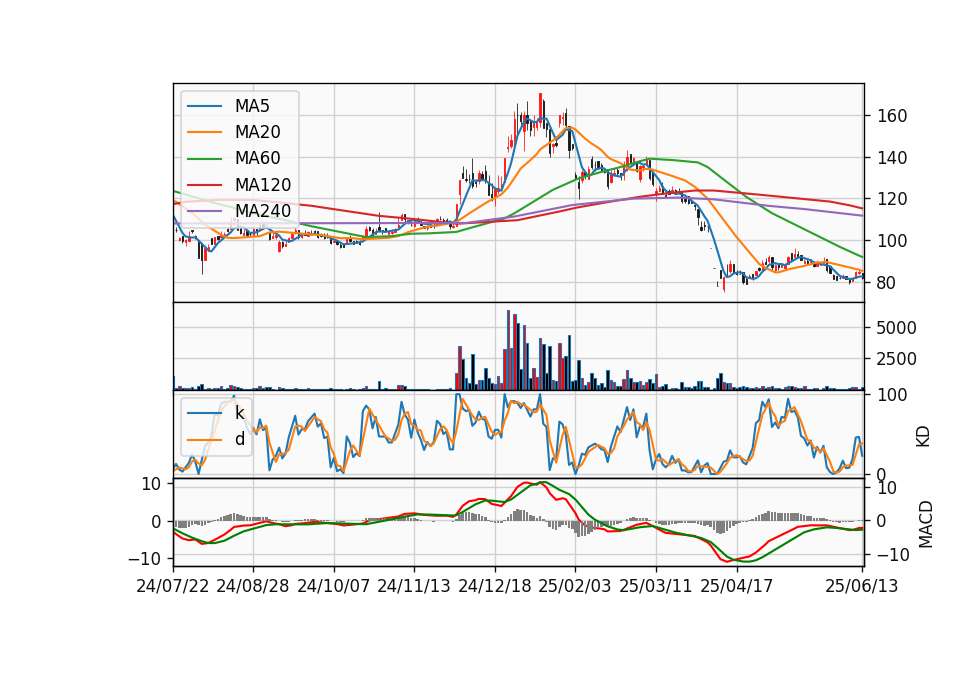Viewport: 960px width, 690px height.
Task: Click the d legend label in KD panel
Action: [239, 439]
